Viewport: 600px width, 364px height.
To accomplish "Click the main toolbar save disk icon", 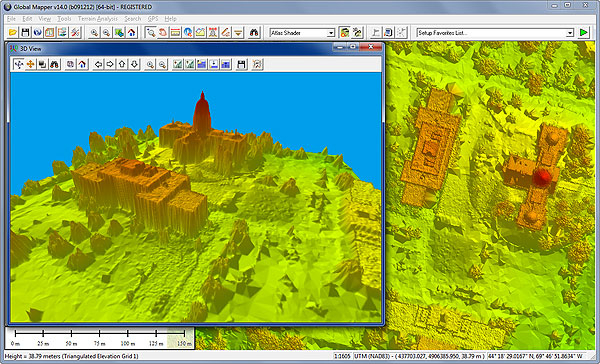I will pos(25,33).
